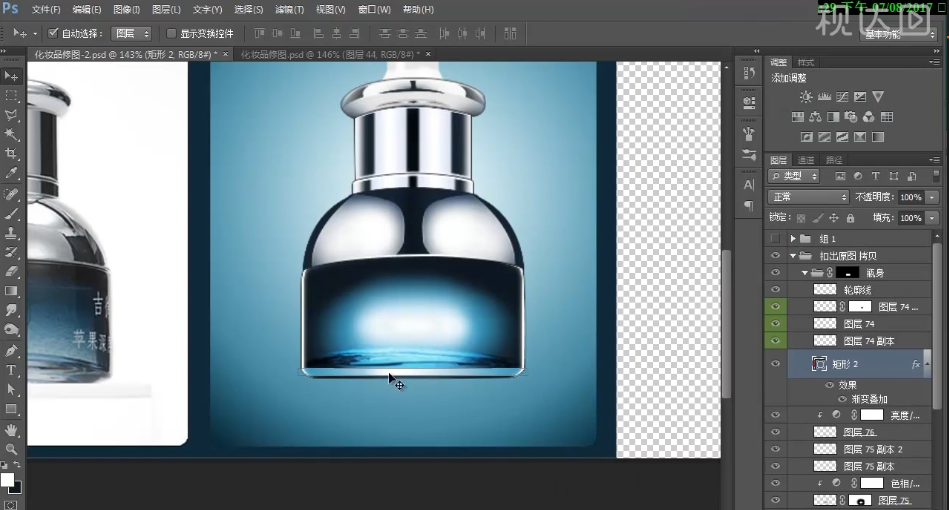Select the Path Selection tool
The height and width of the screenshot is (510, 949).
pos(11,390)
